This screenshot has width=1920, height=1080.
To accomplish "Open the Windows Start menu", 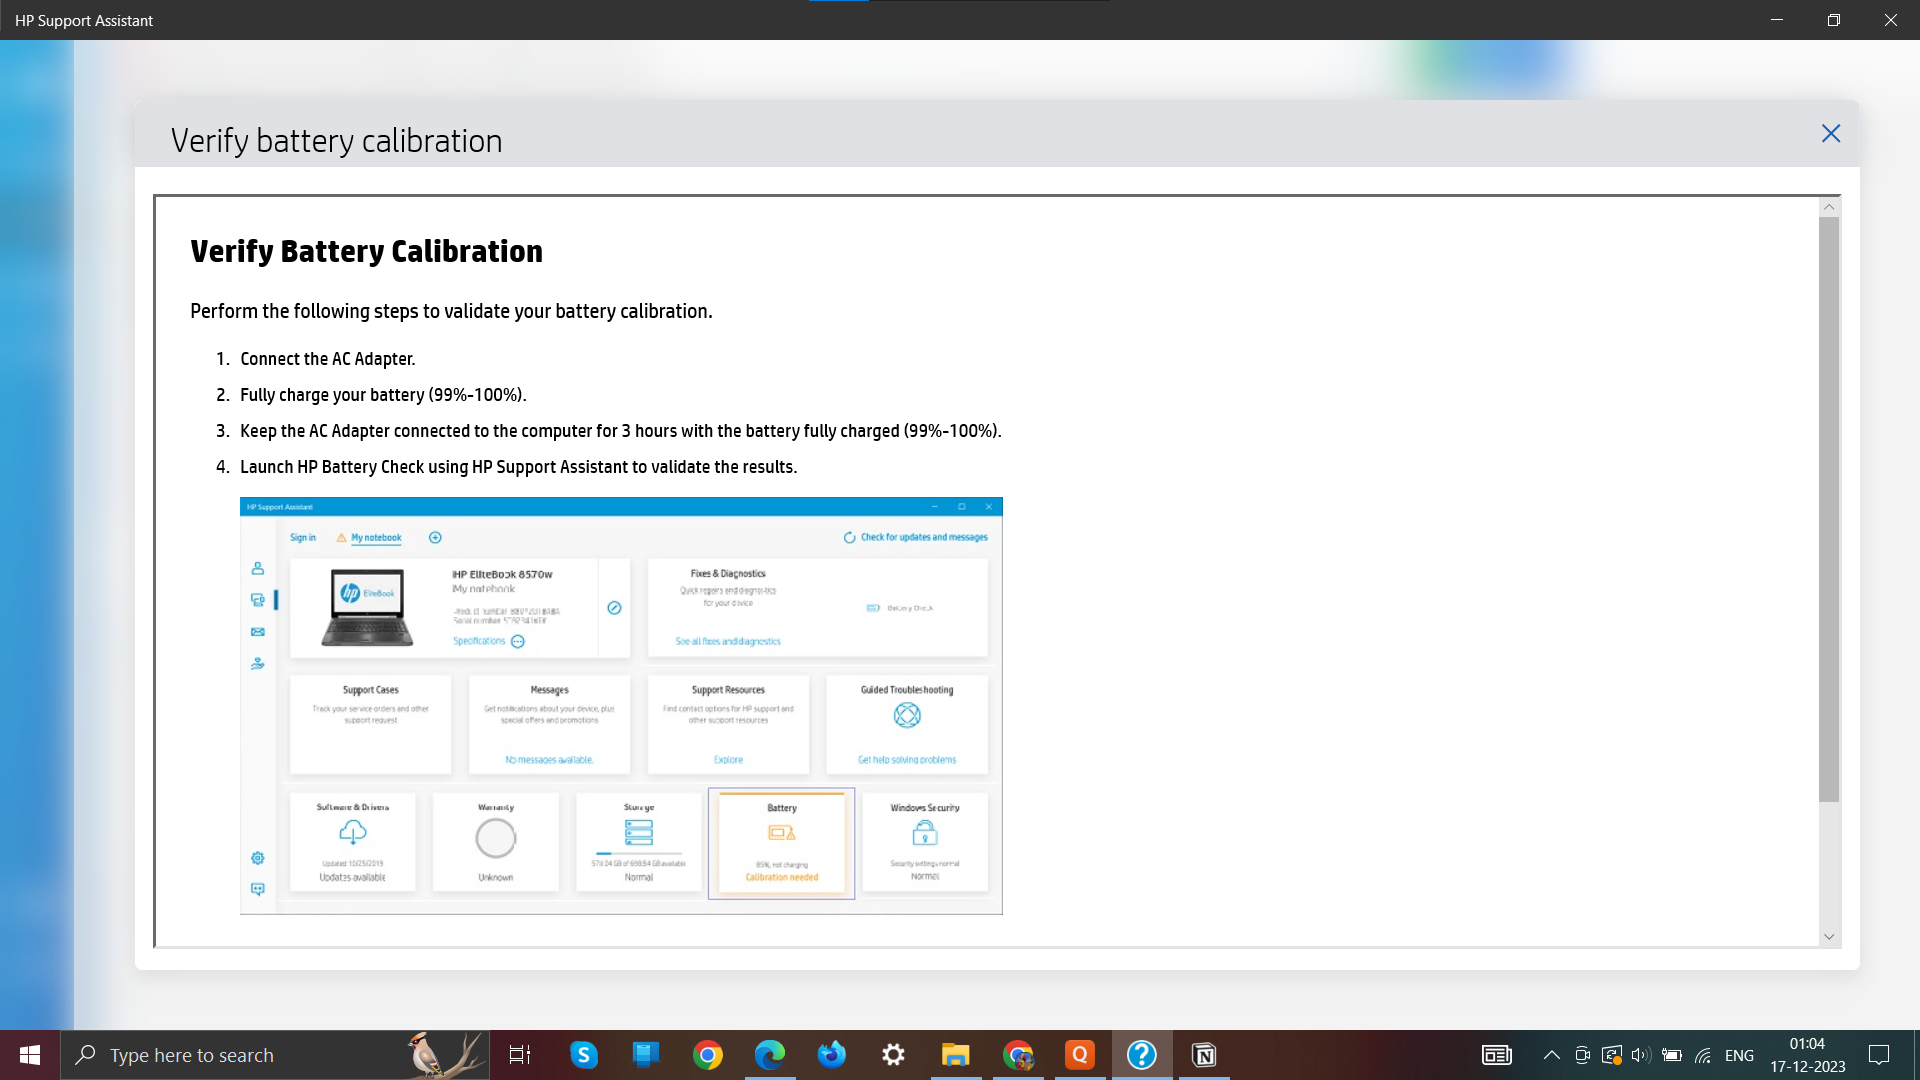I will click(30, 1055).
